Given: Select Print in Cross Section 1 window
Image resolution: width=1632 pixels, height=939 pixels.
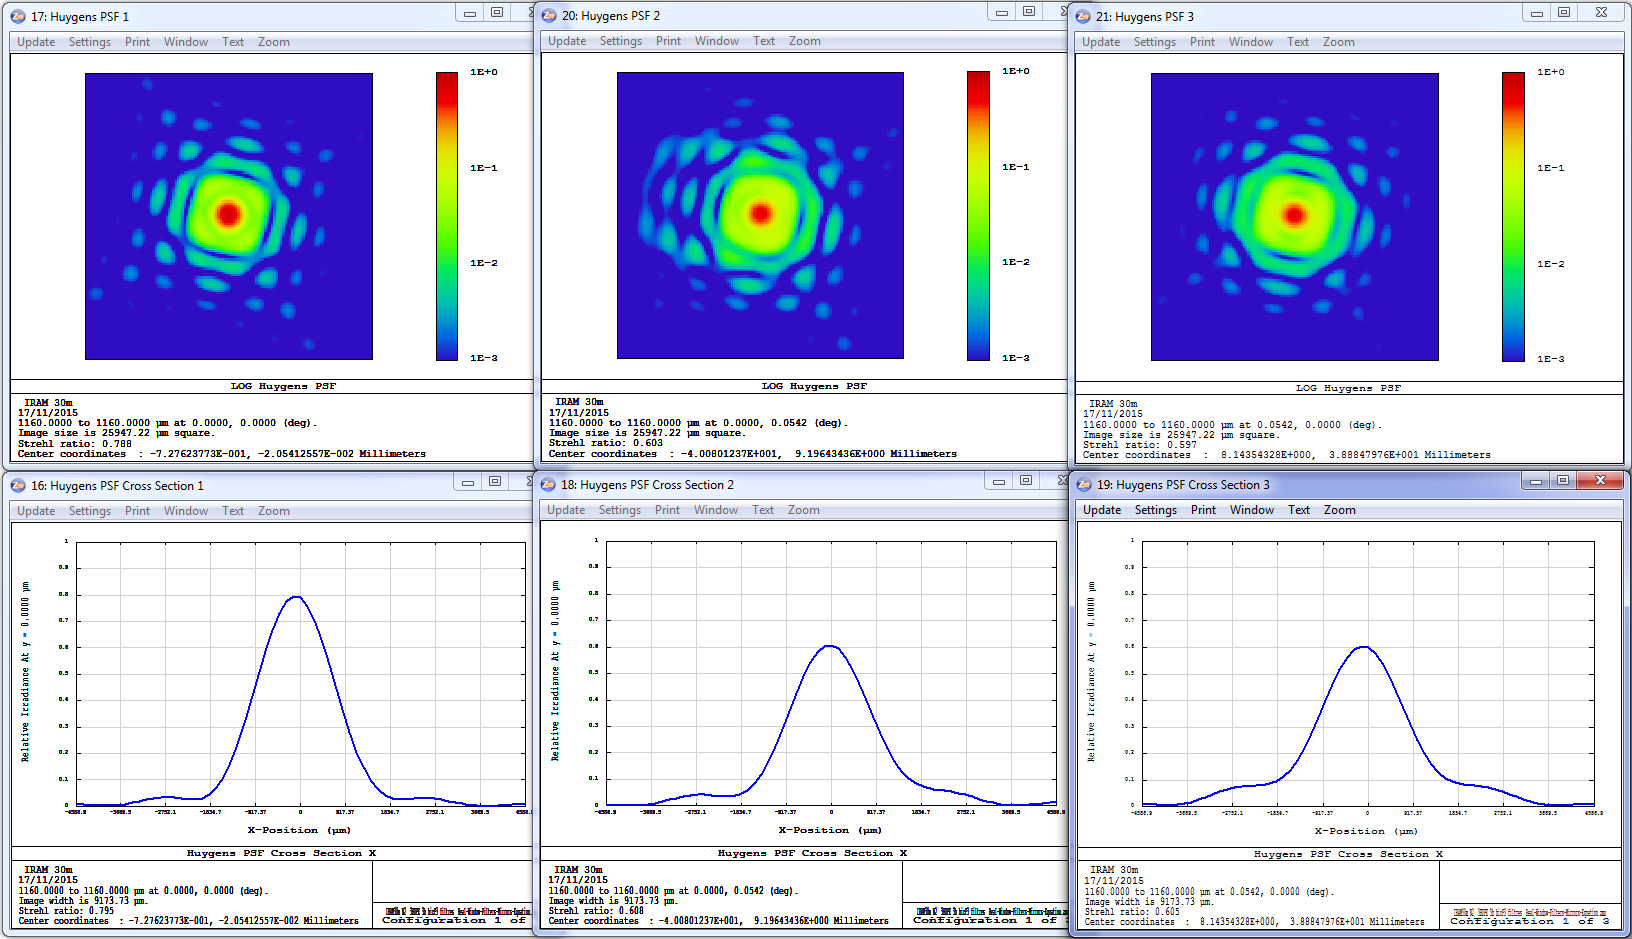Looking at the screenshot, I should pos(137,511).
